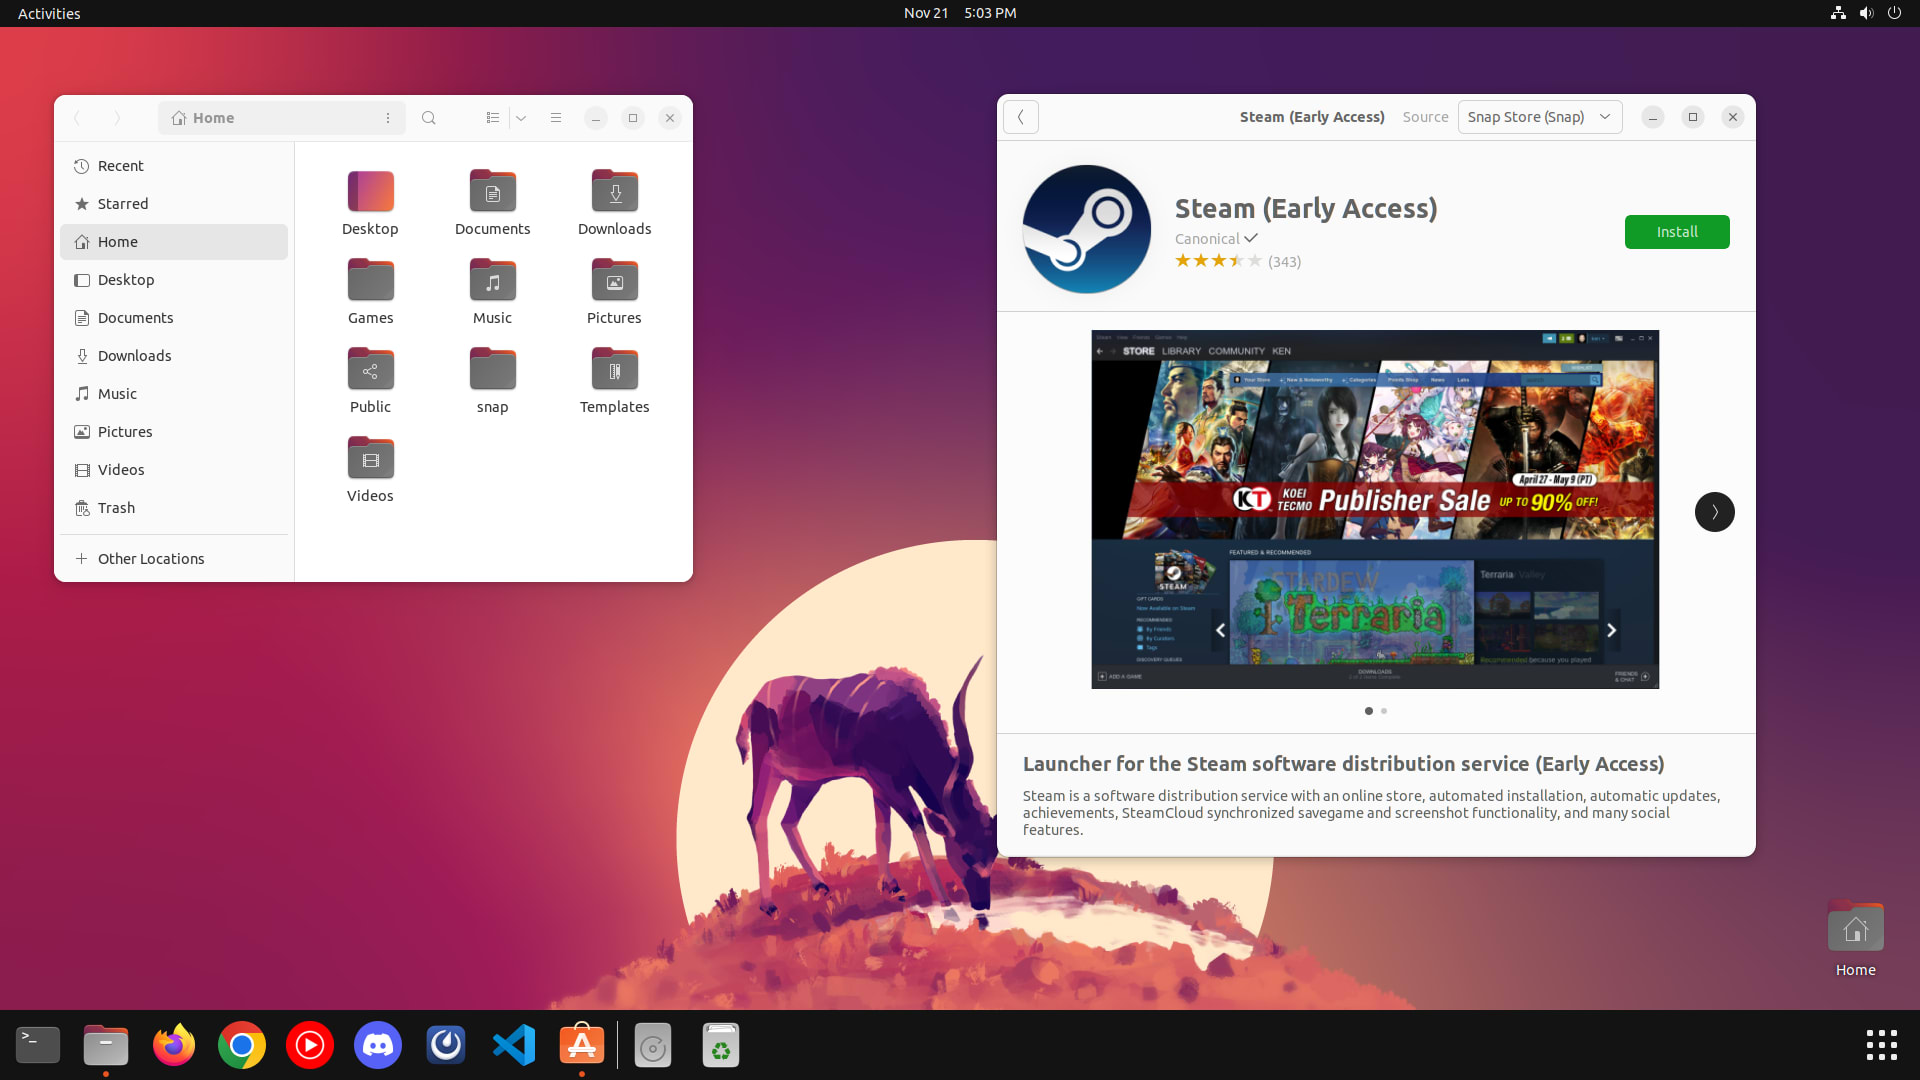Open view options dropdown arrow in Files
Screen dimensions: 1920x1080
(521, 118)
